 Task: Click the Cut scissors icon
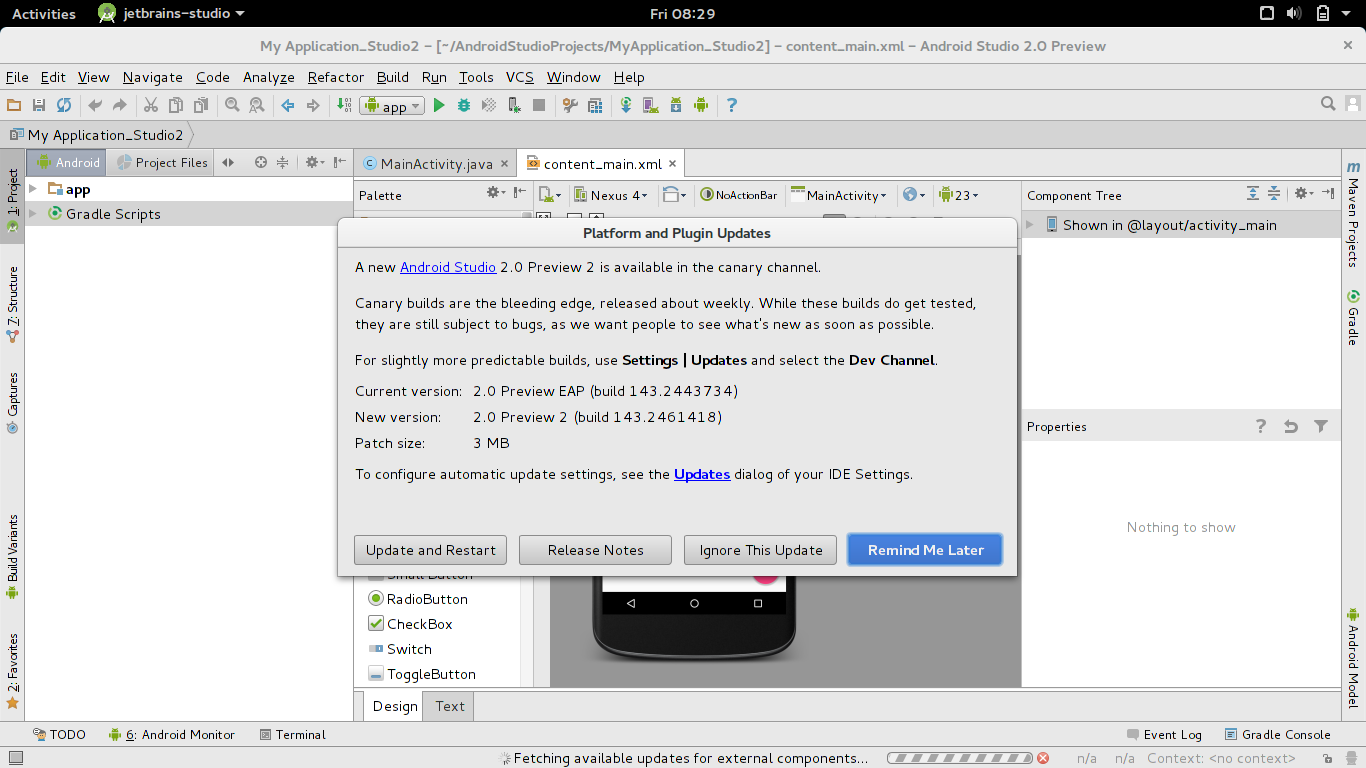pos(151,105)
